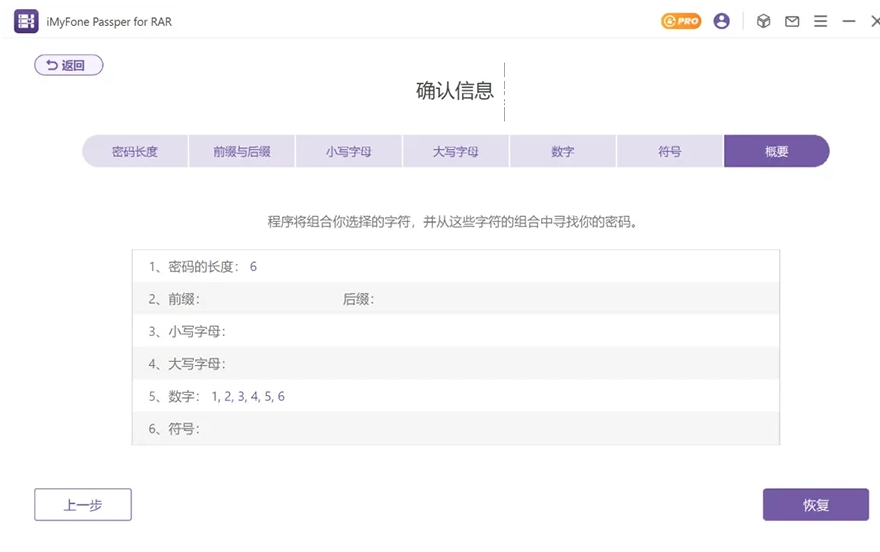Viewport: 880px width, 552px height.
Task: Start recovery with the 恢复 button
Action: tap(815, 505)
